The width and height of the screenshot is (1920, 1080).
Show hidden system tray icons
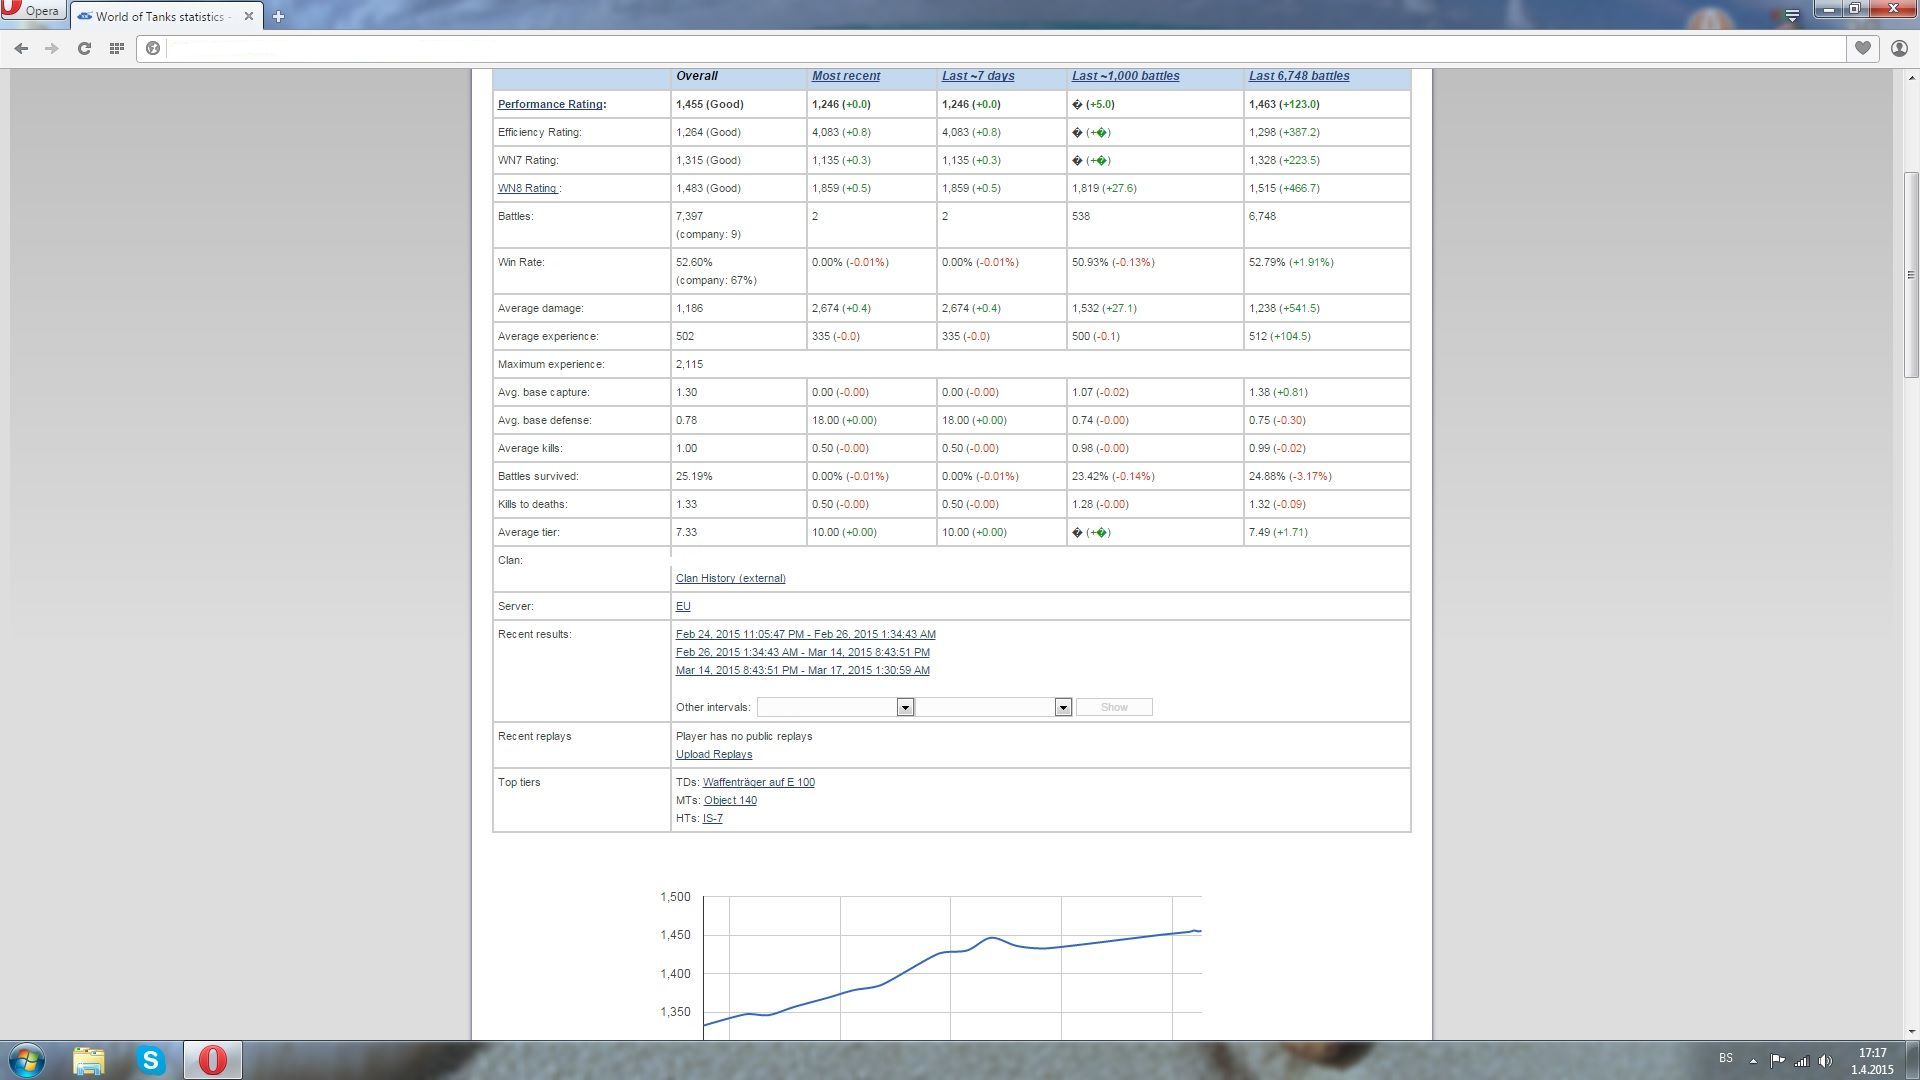coord(1753,1060)
